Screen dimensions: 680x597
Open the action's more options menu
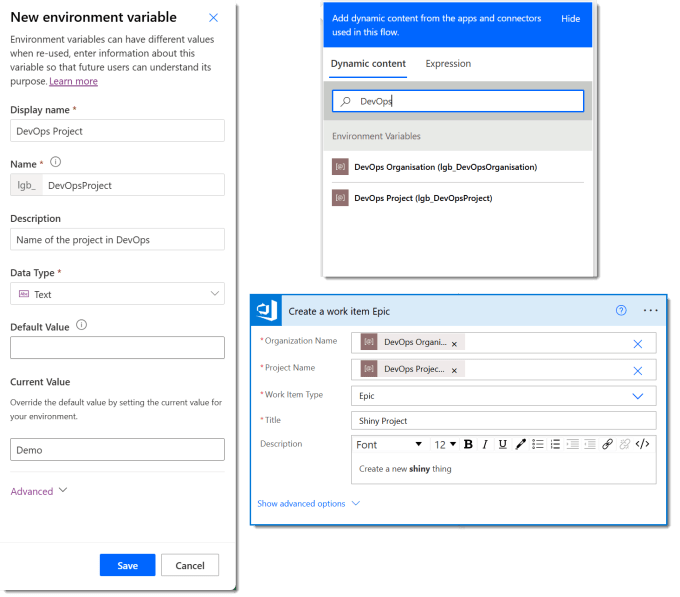(x=651, y=310)
